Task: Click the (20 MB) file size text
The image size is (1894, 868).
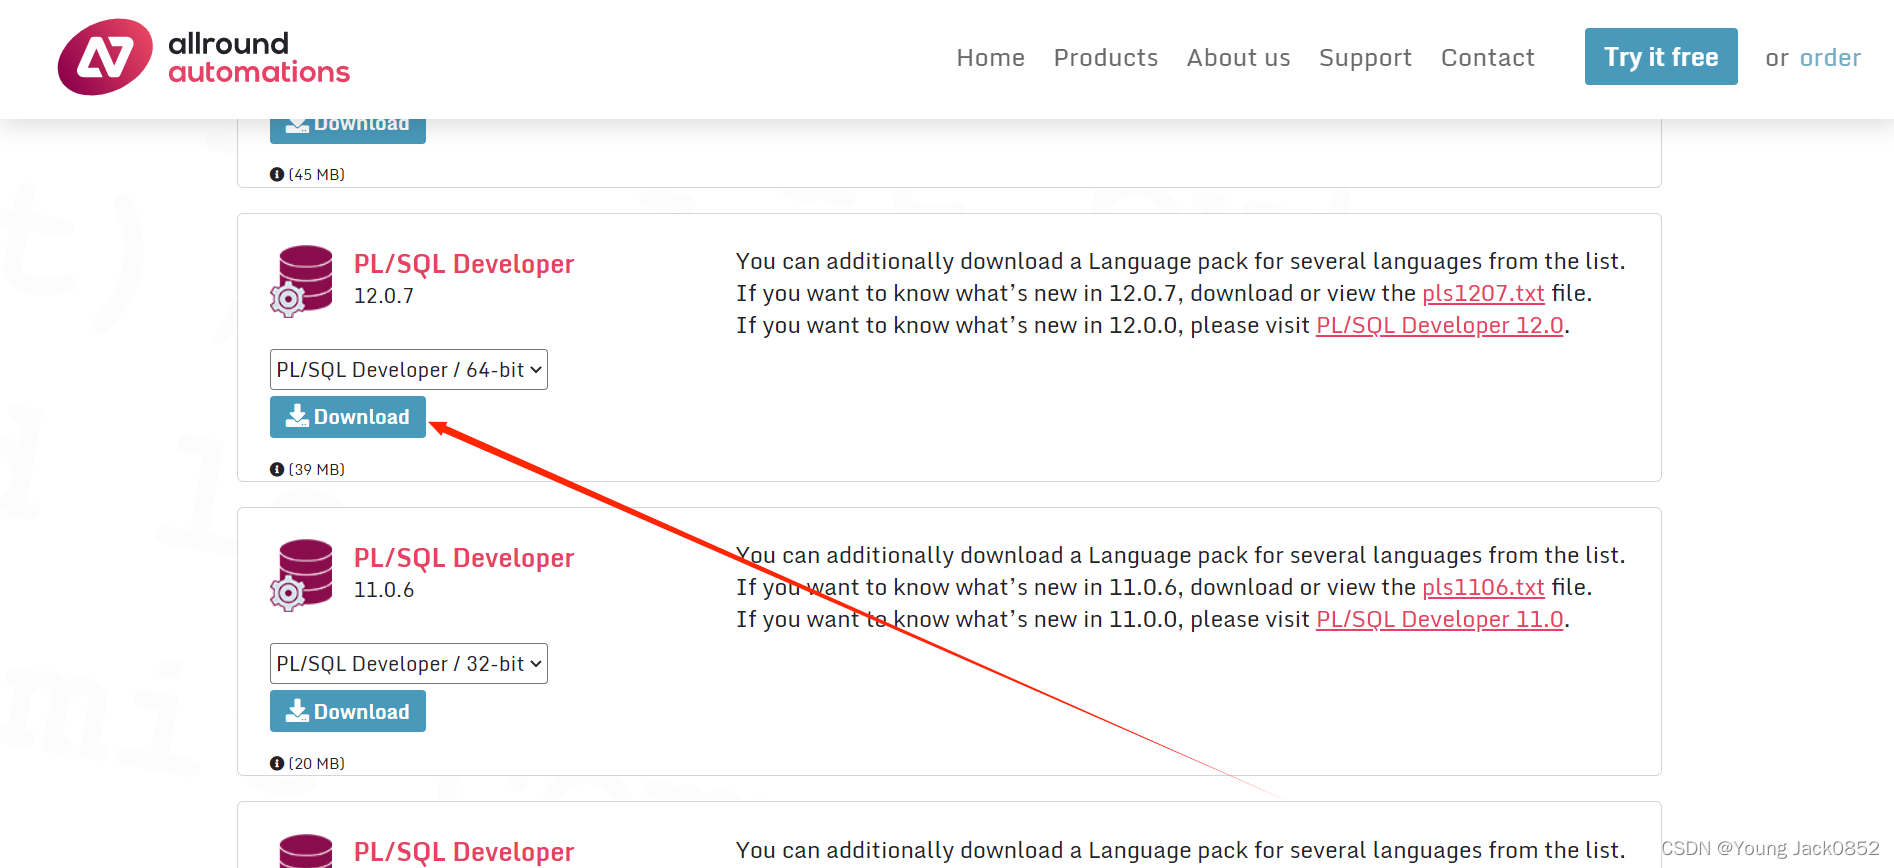Action: tap(317, 763)
